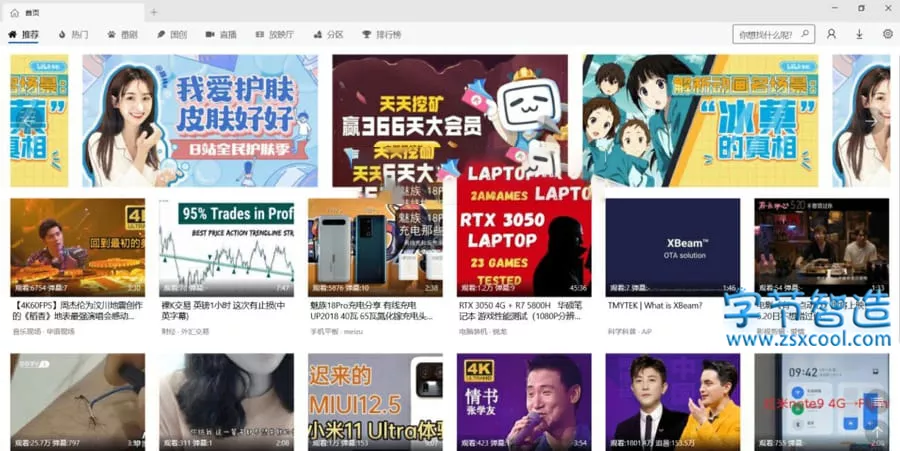Play the 520 restaurant scene thumbnail
Viewport: 900px width, 451px height.
click(821, 247)
